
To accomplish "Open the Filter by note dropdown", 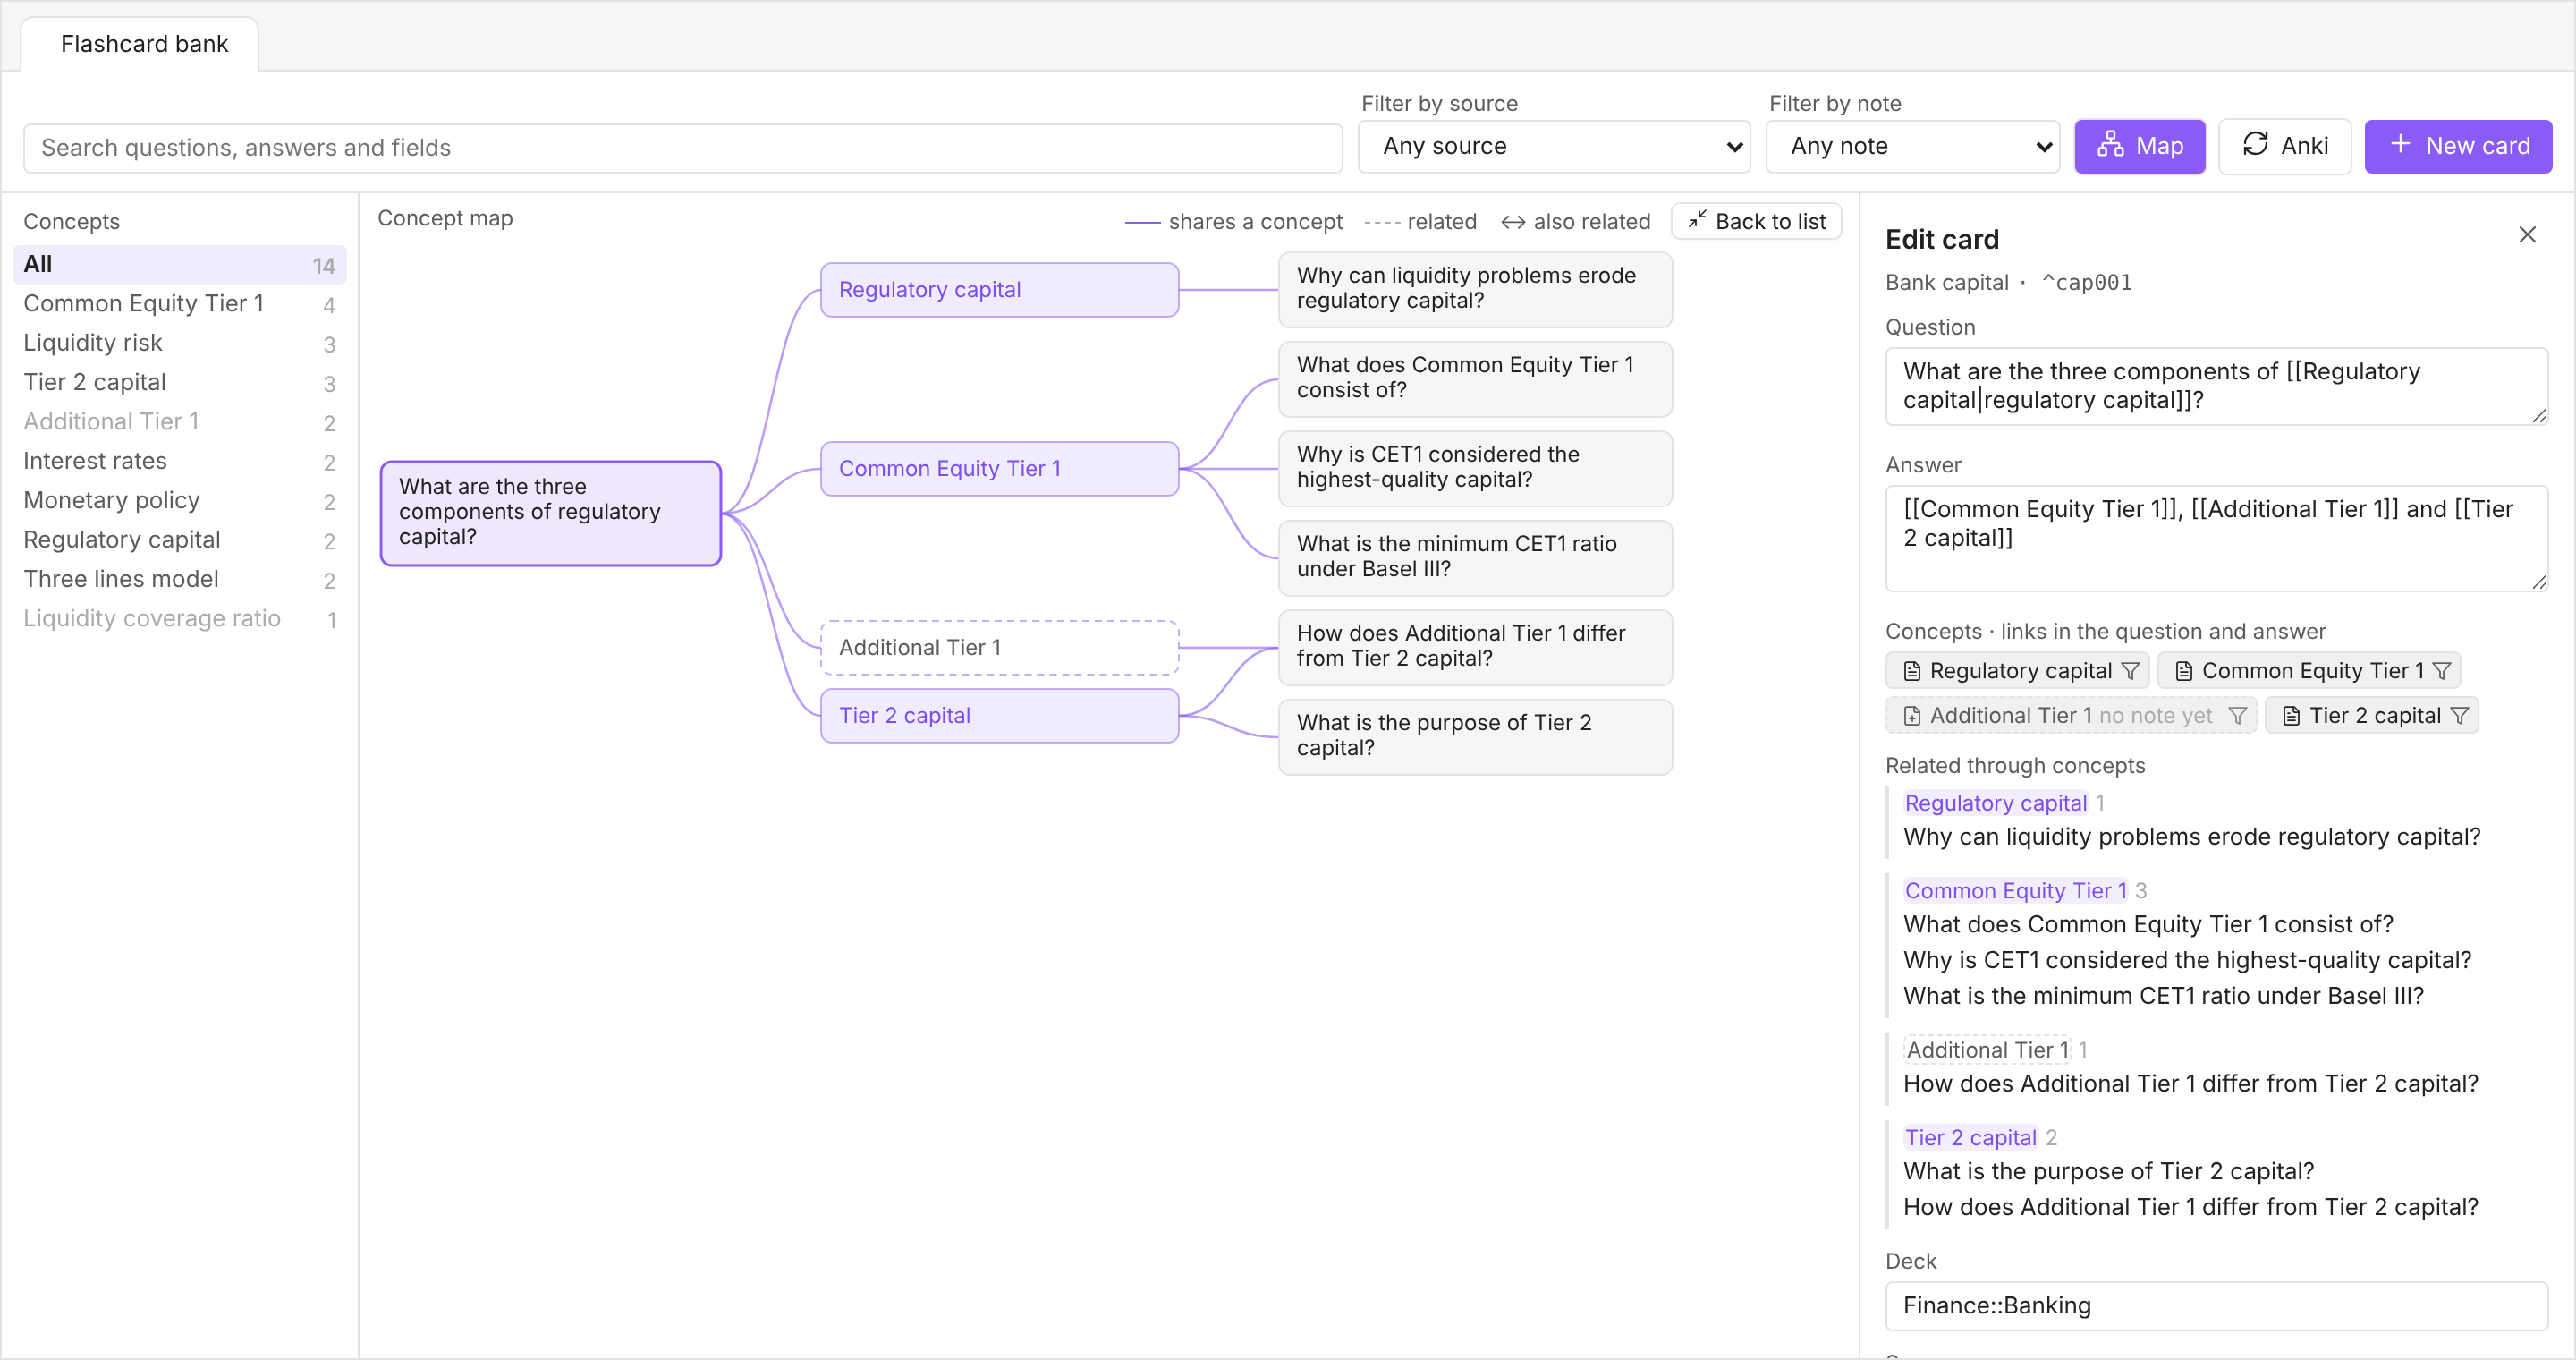I will [x=1912, y=146].
